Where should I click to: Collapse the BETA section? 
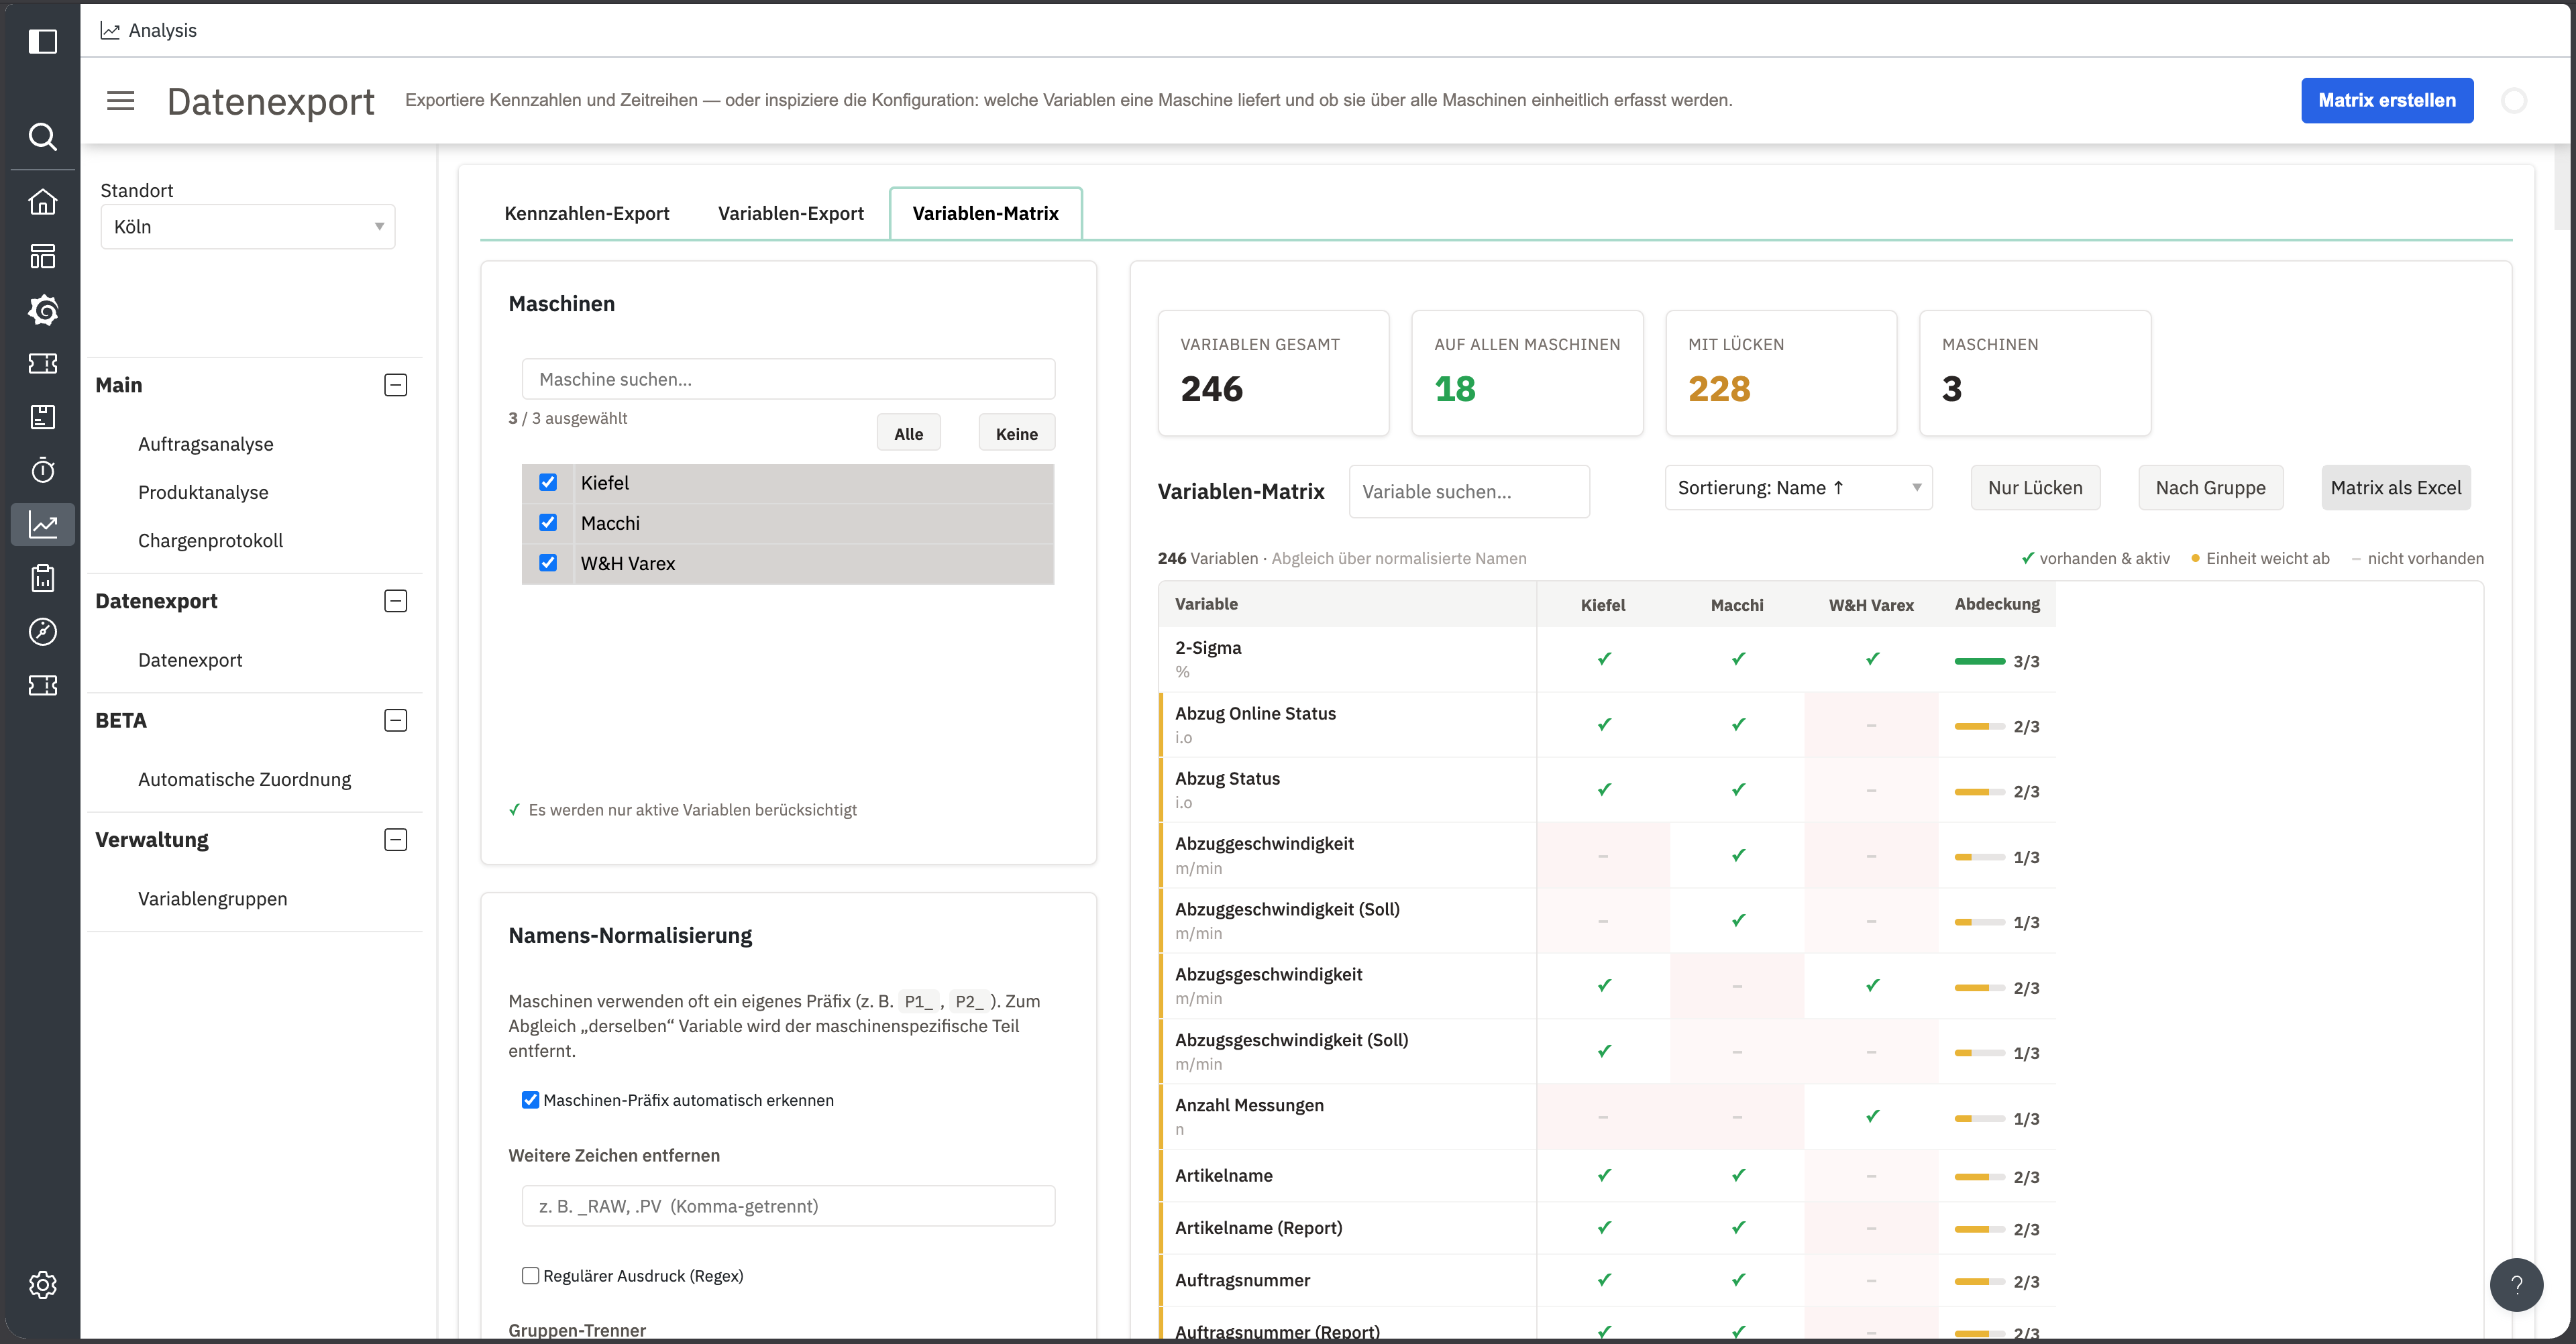(395, 720)
